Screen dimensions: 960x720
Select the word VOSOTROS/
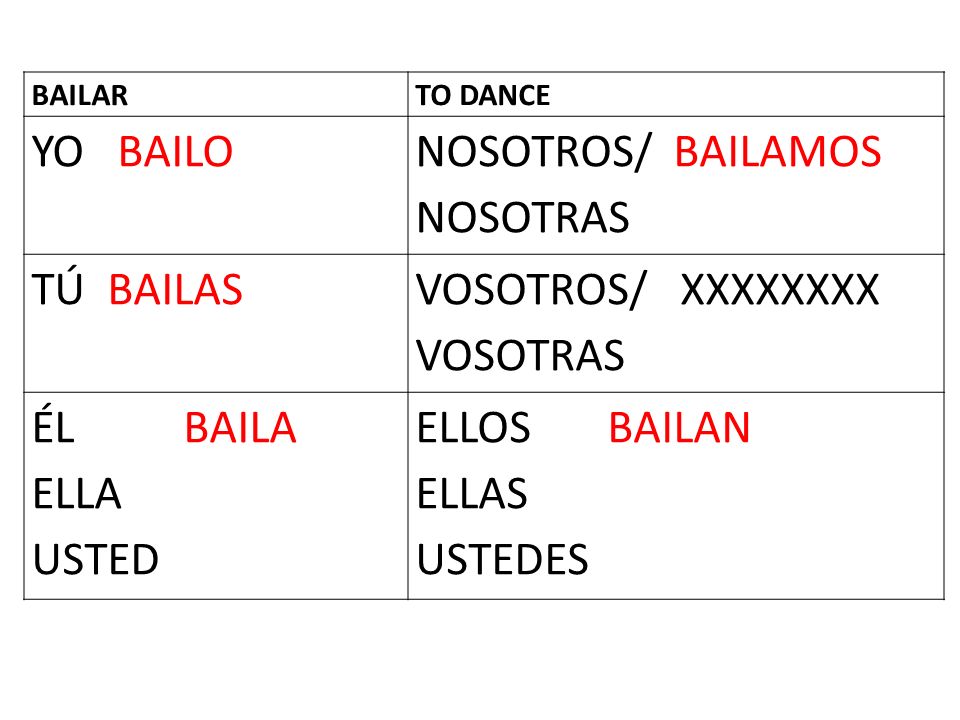coord(531,290)
